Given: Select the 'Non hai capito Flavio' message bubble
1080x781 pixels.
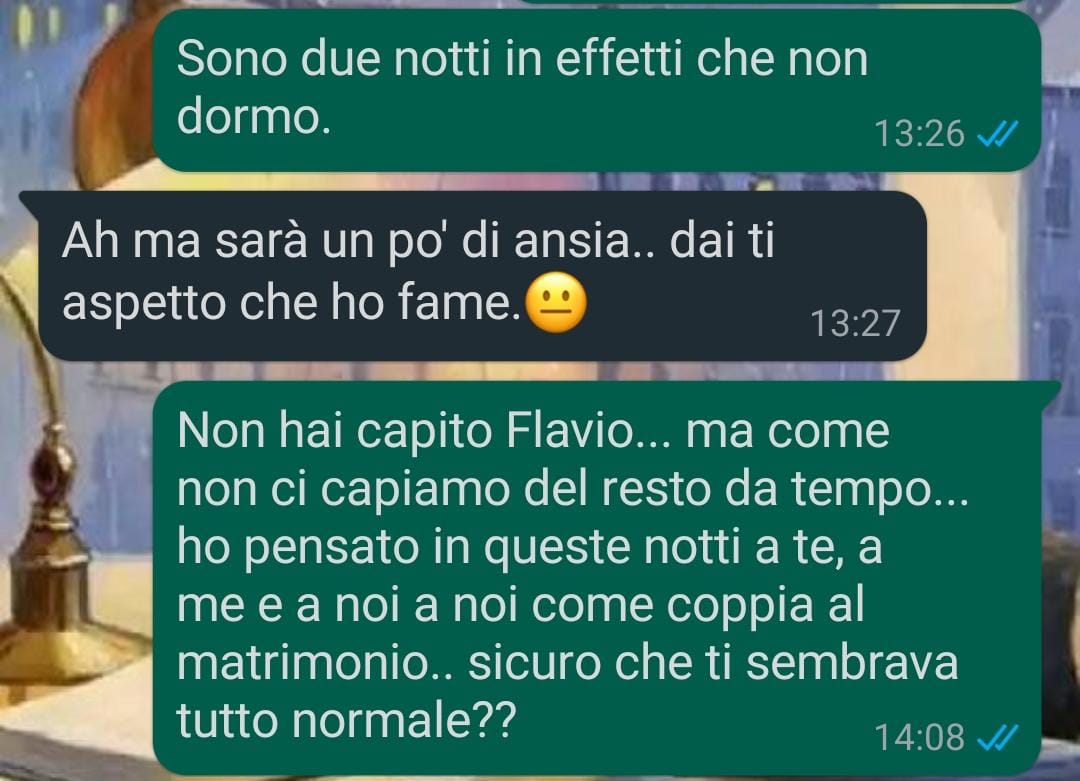Looking at the screenshot, I should click(x=605, y=577).
